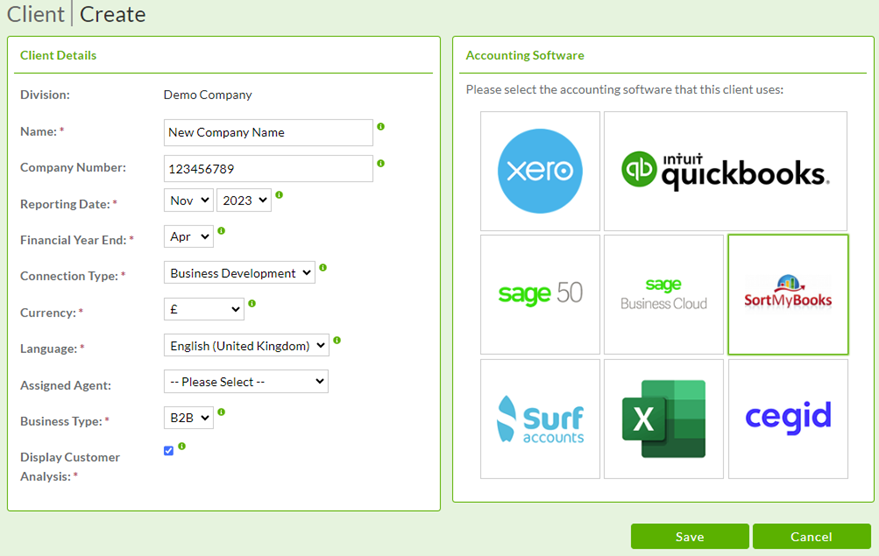The height and width of the screenshot is (556, 879).
Task: Open the Assigned Agent dropdown
Action: 245,382
